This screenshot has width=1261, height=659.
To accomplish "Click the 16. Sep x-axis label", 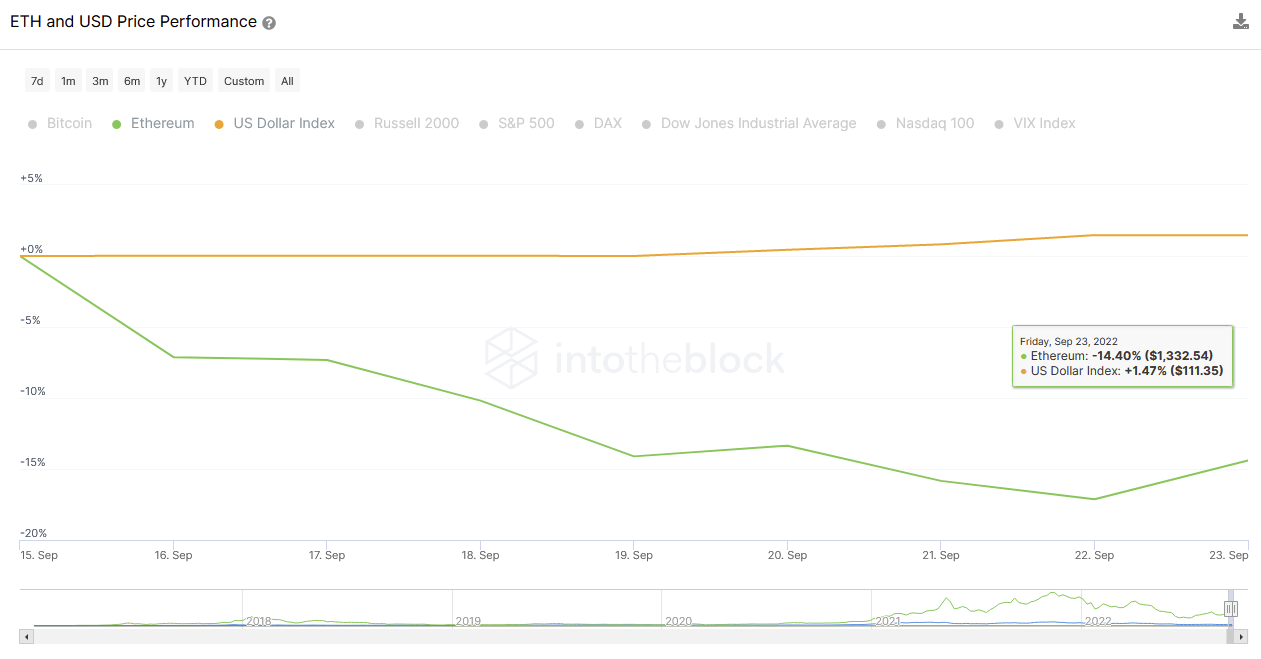I will coord(174,555).
